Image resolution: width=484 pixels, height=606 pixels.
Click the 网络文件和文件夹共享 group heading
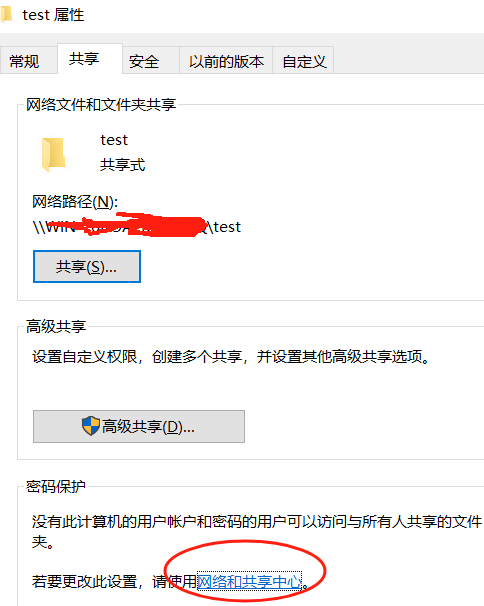click(x=101, y=104)
